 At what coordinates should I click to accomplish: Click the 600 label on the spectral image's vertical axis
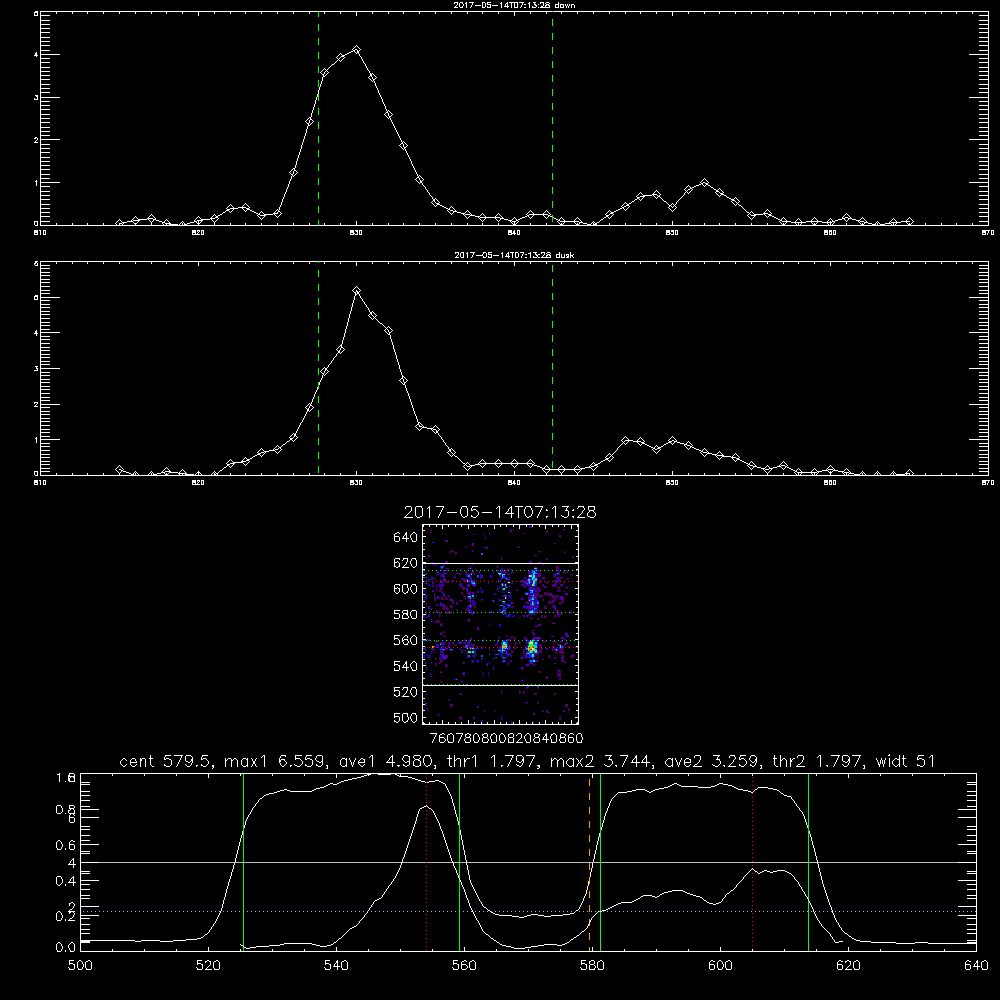coord(406,589)
